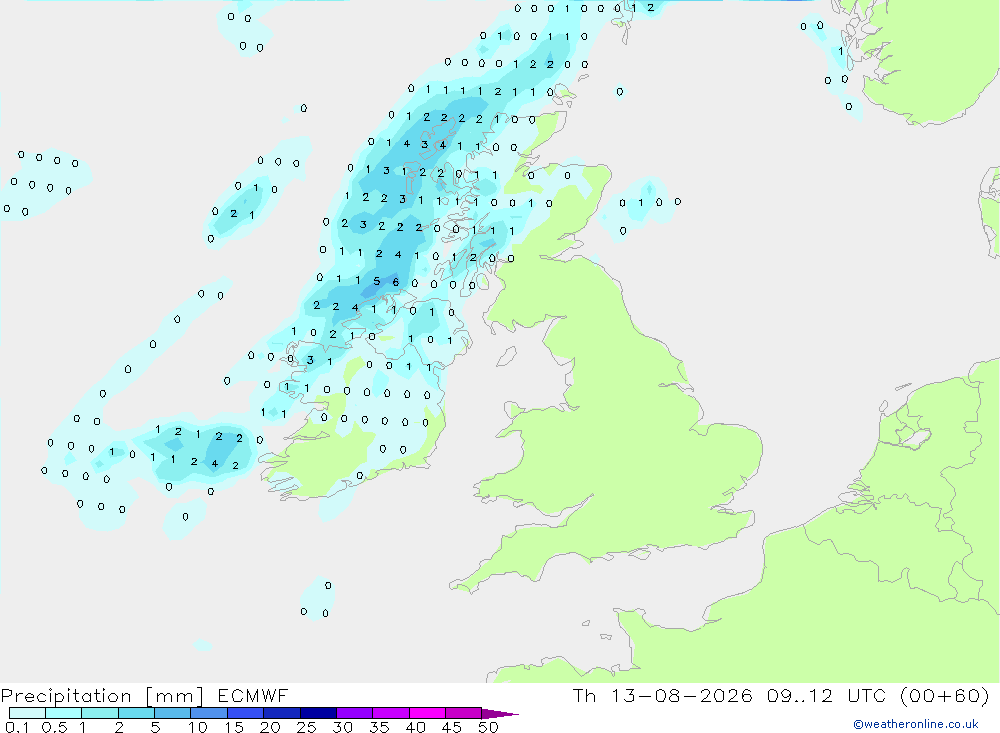This screenshot has height=733, width=1000.
Task: Click the 'Precipitation [mm]' title text
Action: tap(102, 696)
